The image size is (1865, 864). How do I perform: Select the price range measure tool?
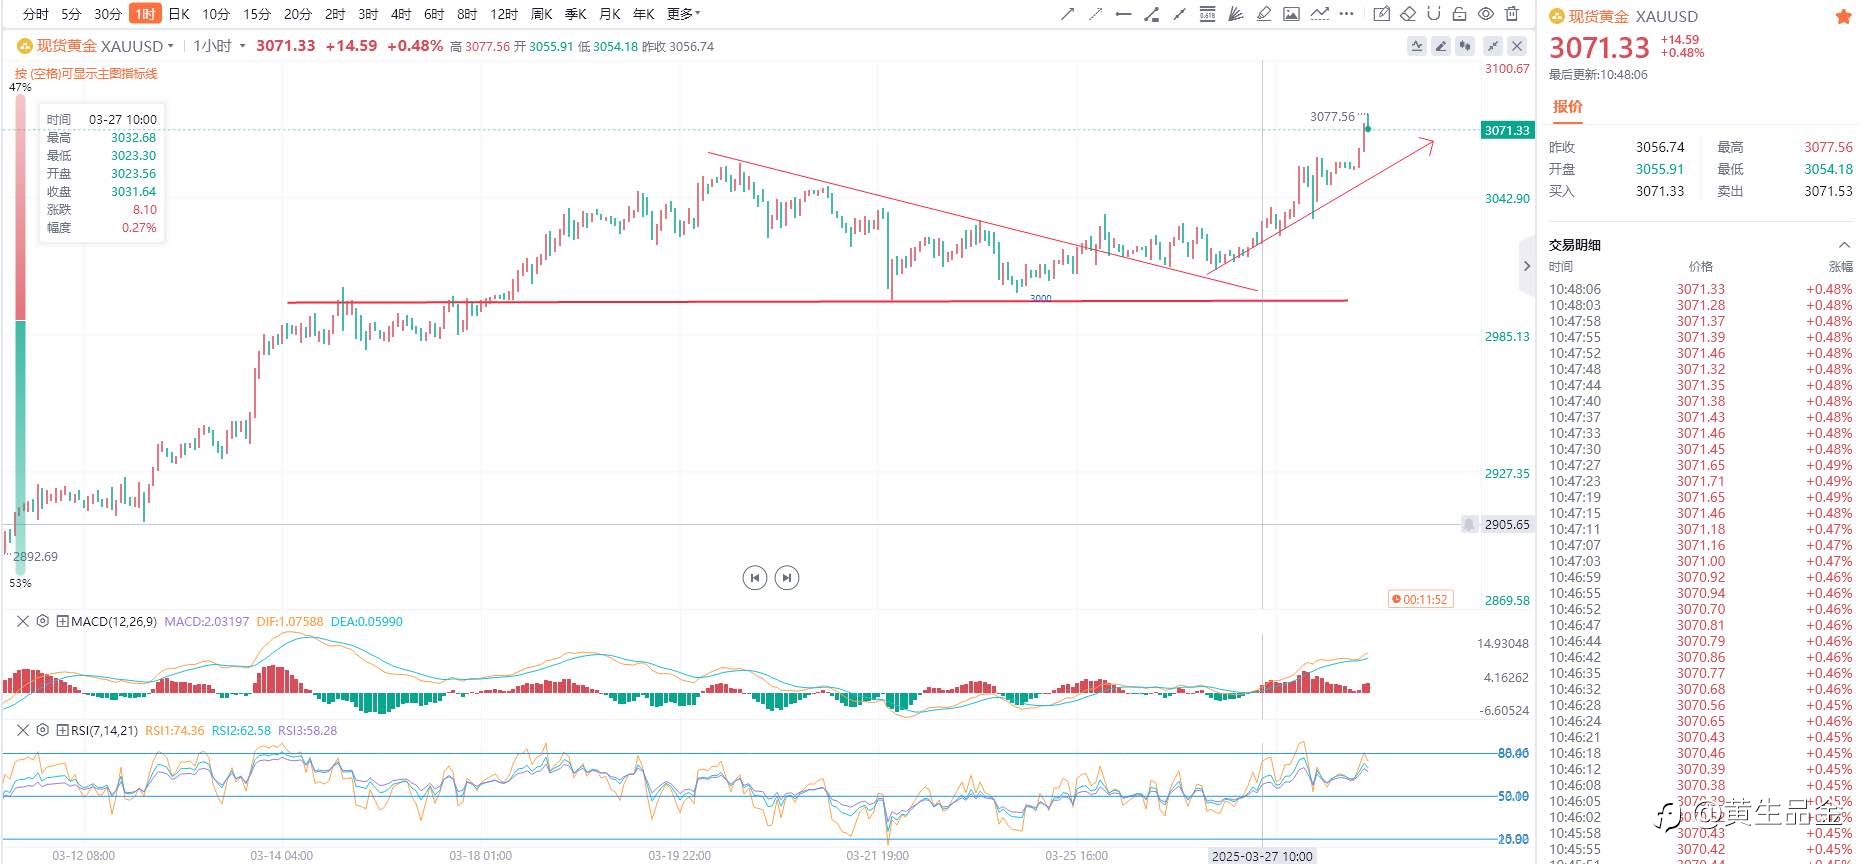click(1152, 14)
